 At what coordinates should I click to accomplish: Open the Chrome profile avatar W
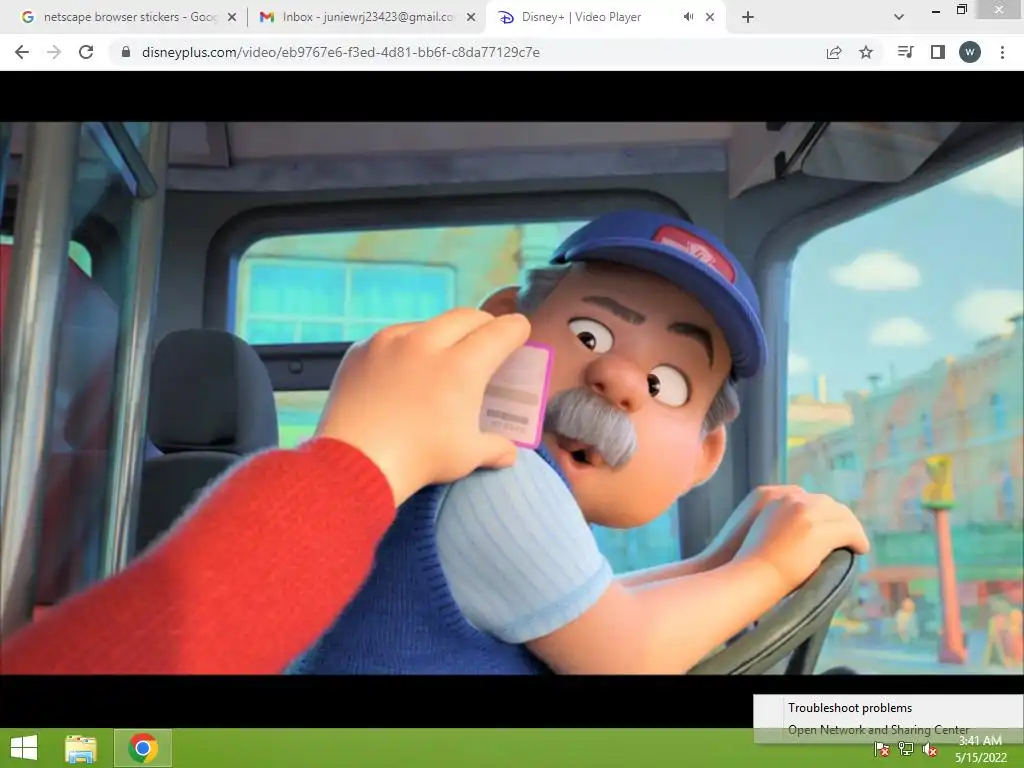(970, 52)
